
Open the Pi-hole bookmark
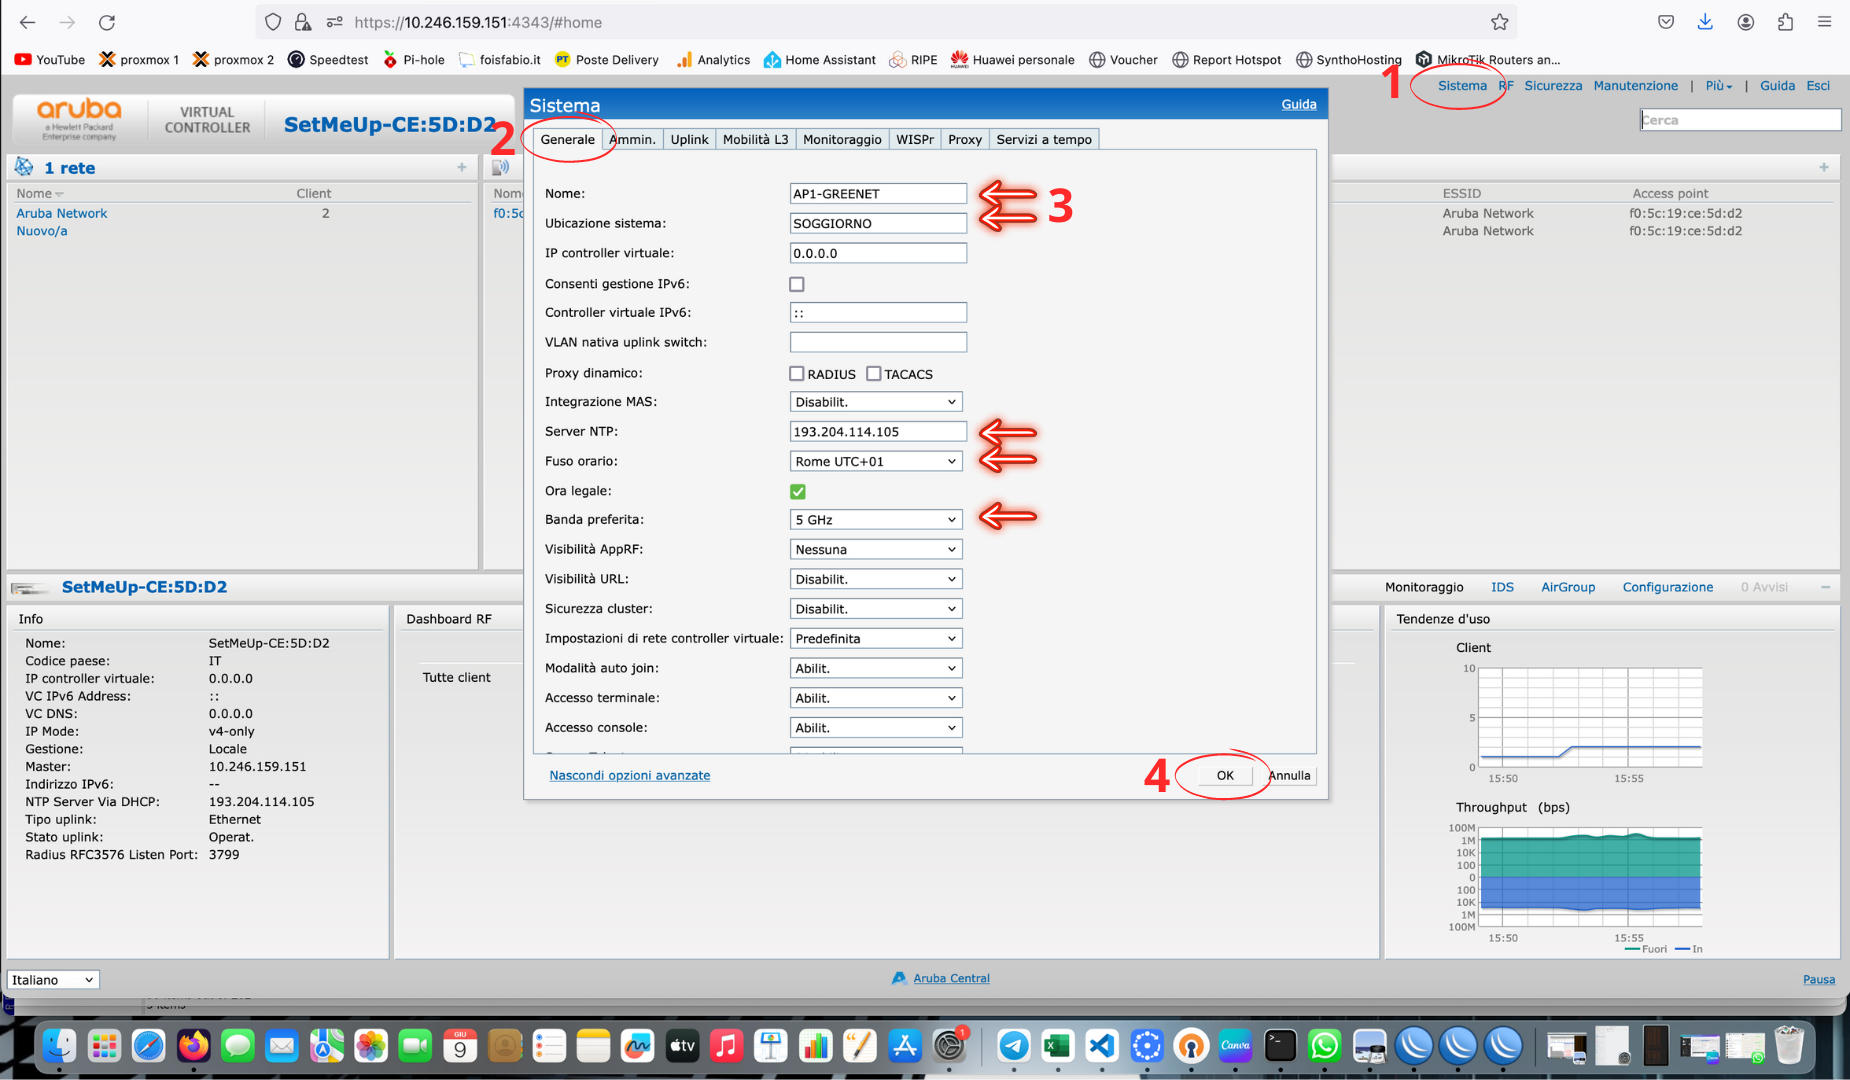point(413,60)
